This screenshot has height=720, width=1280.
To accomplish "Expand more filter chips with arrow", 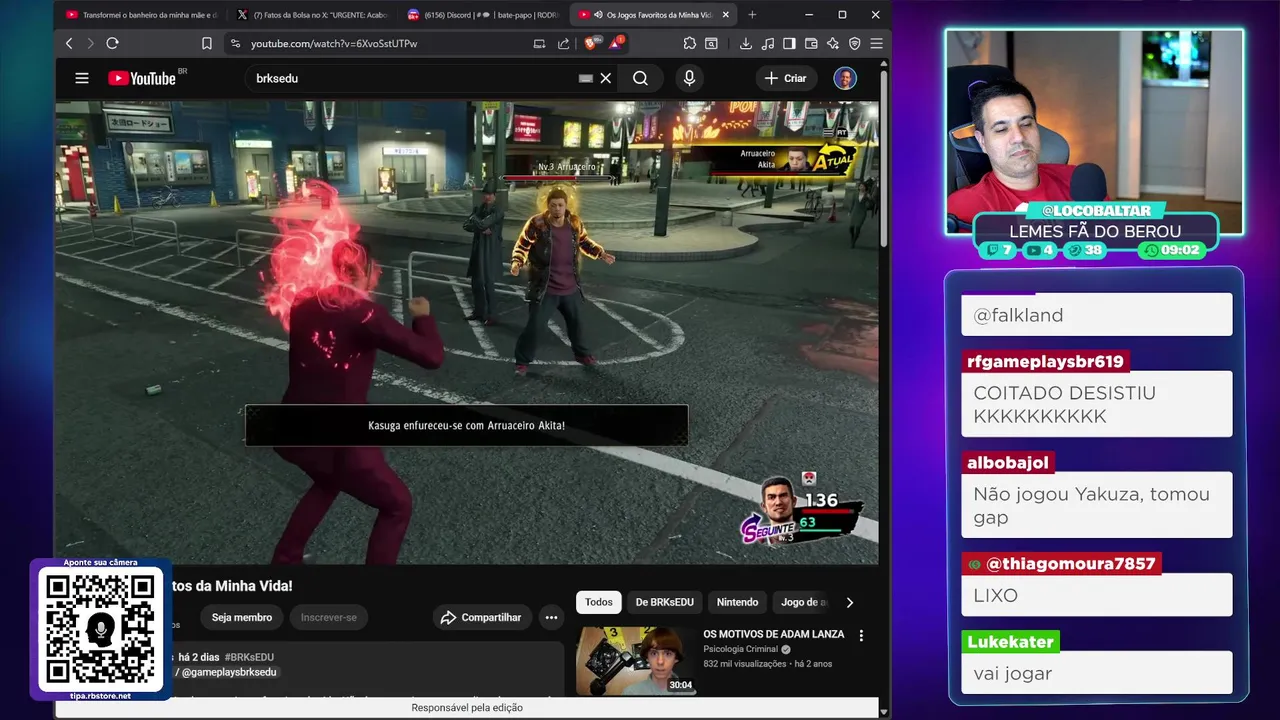I will (x=849, y=602).
